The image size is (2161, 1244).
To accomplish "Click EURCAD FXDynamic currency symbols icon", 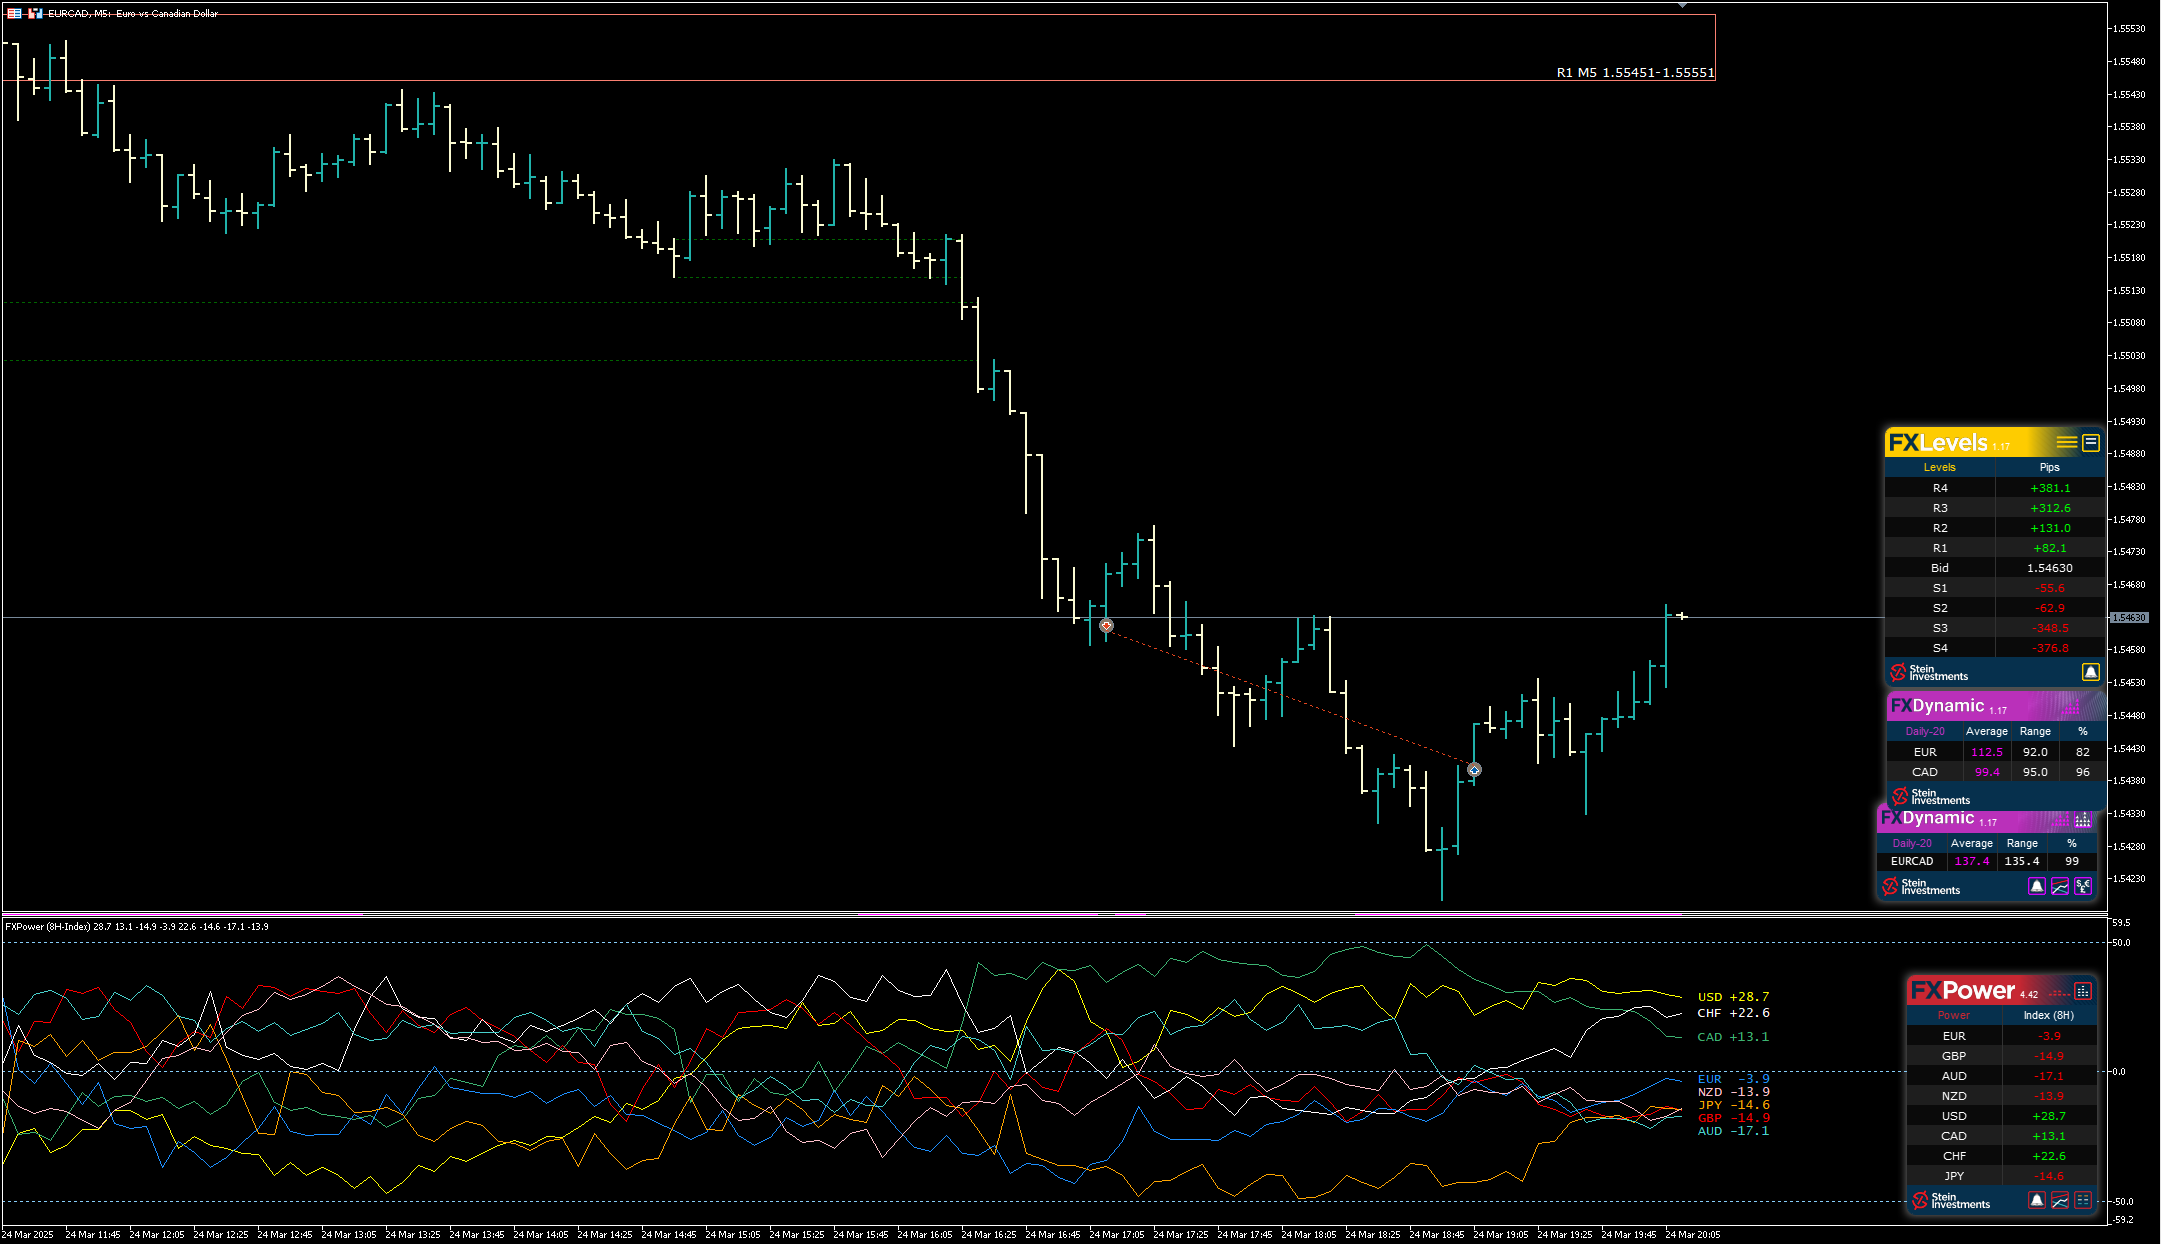I will pyautogui.click(x=2083, y=886).
